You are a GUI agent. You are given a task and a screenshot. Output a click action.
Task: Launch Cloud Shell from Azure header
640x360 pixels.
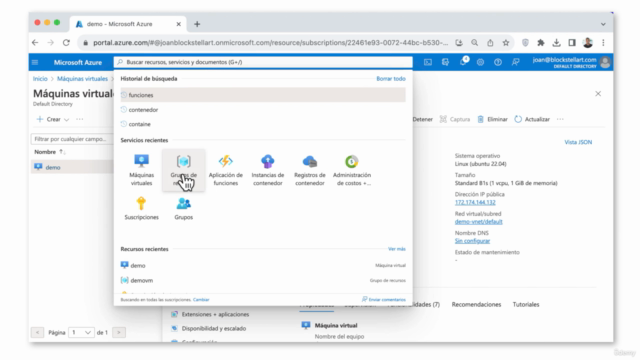(x=428, y=62)
